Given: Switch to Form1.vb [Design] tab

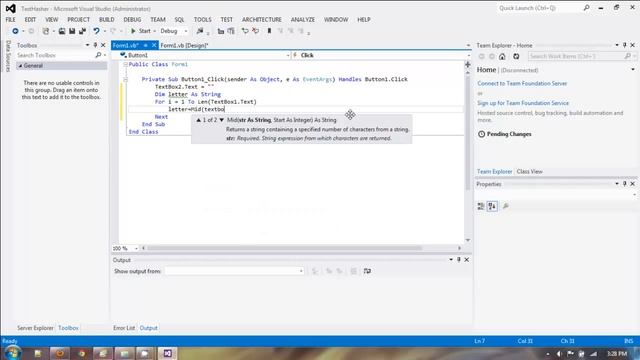Looking at the screenshot, I should coord(184,45).
